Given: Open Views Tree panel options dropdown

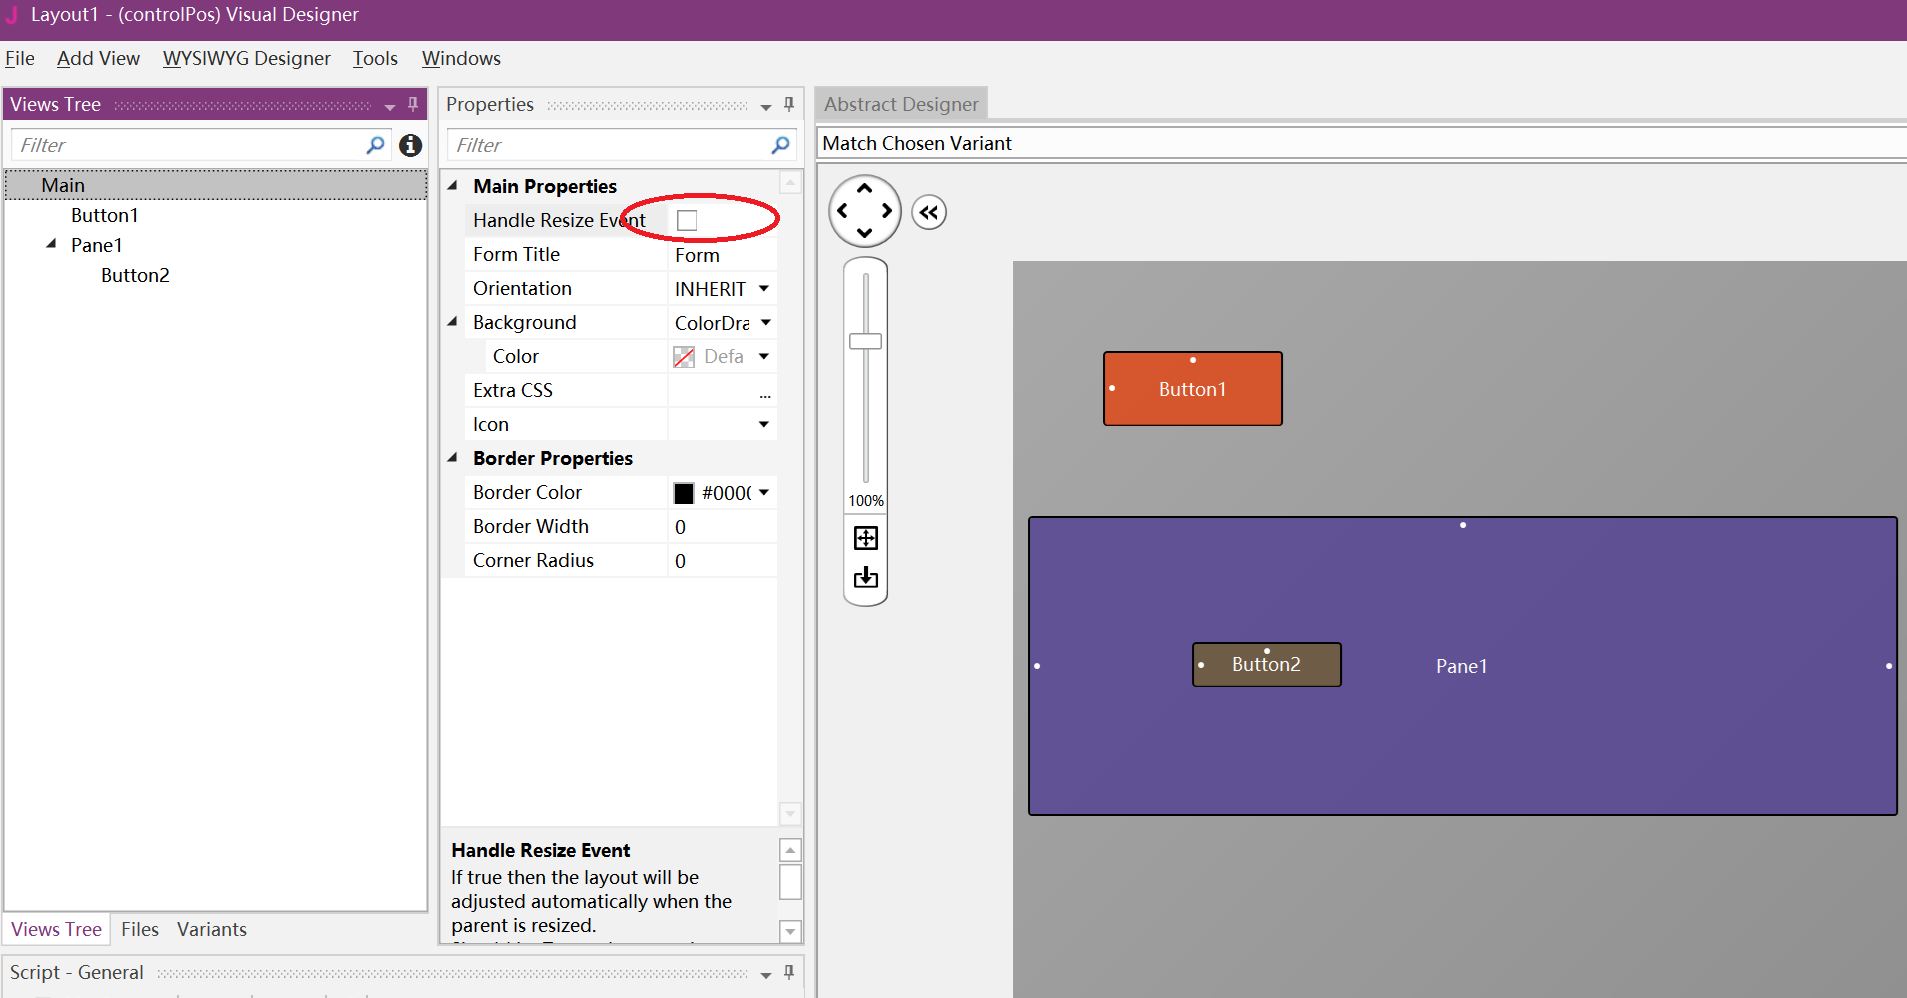Looking at the screenshot, I should (x=390, y=106).
